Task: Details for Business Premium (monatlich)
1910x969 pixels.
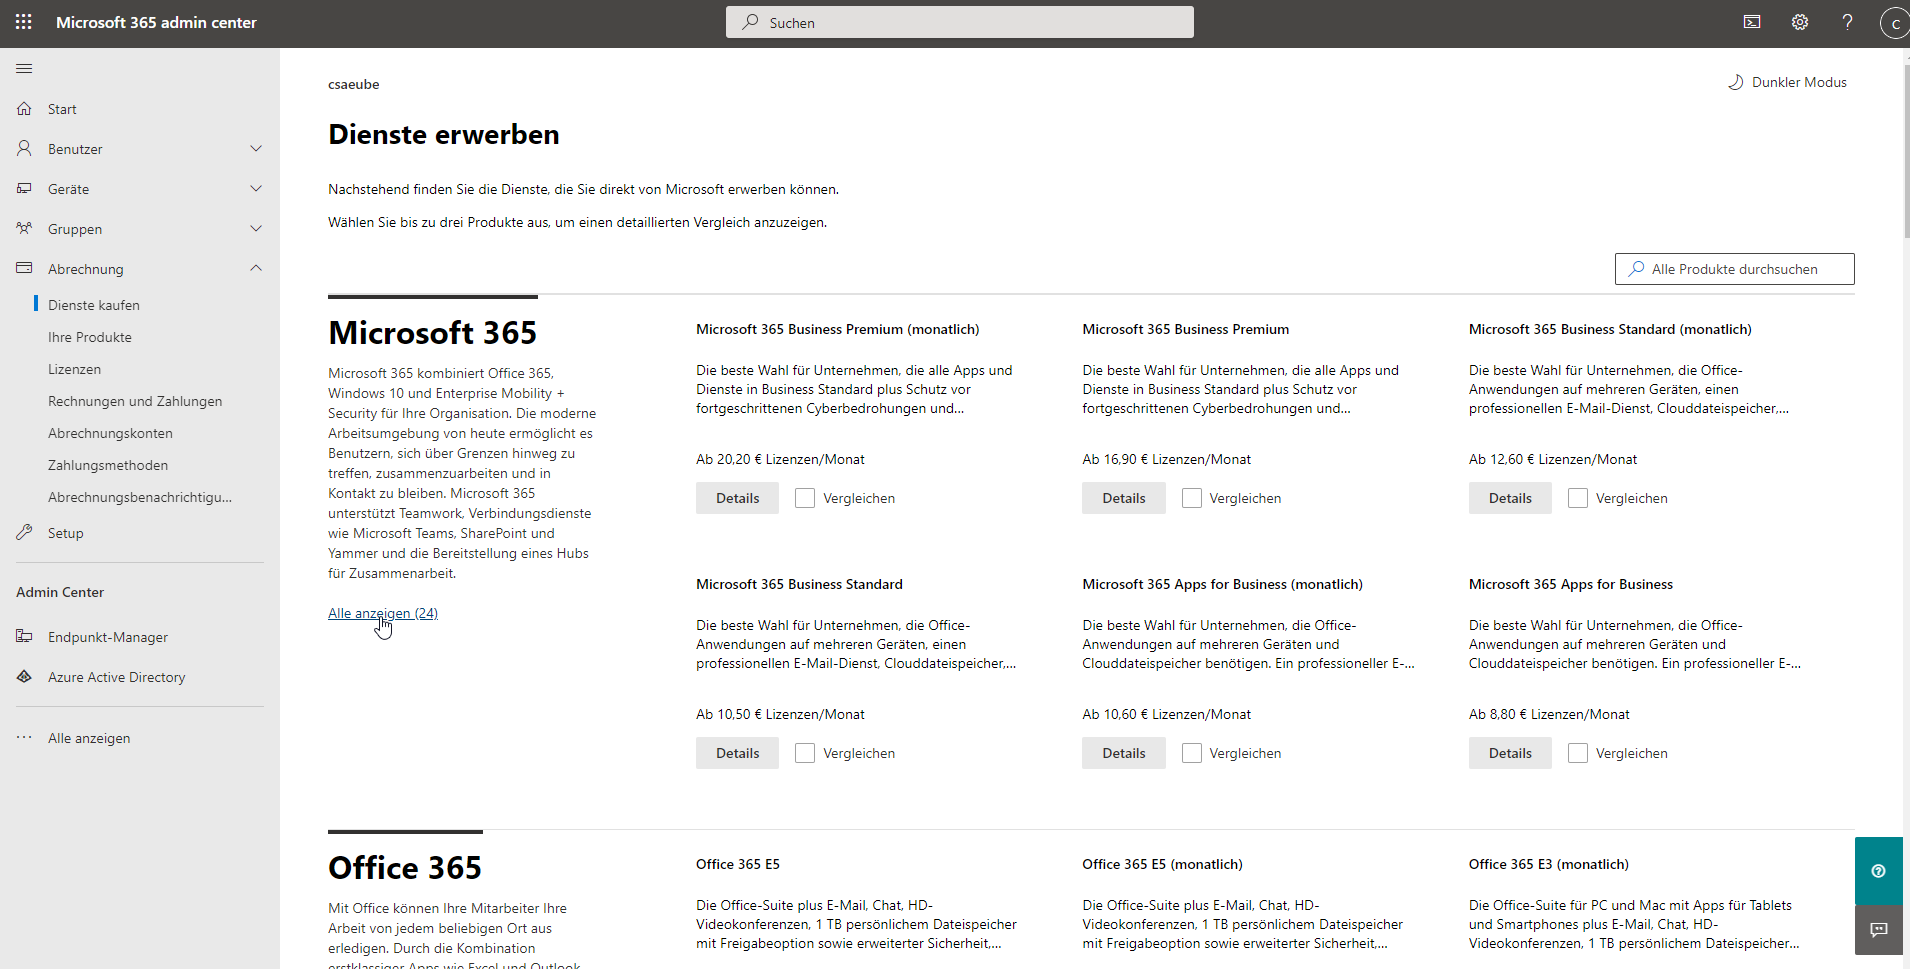Action: [x=737, y=498]
